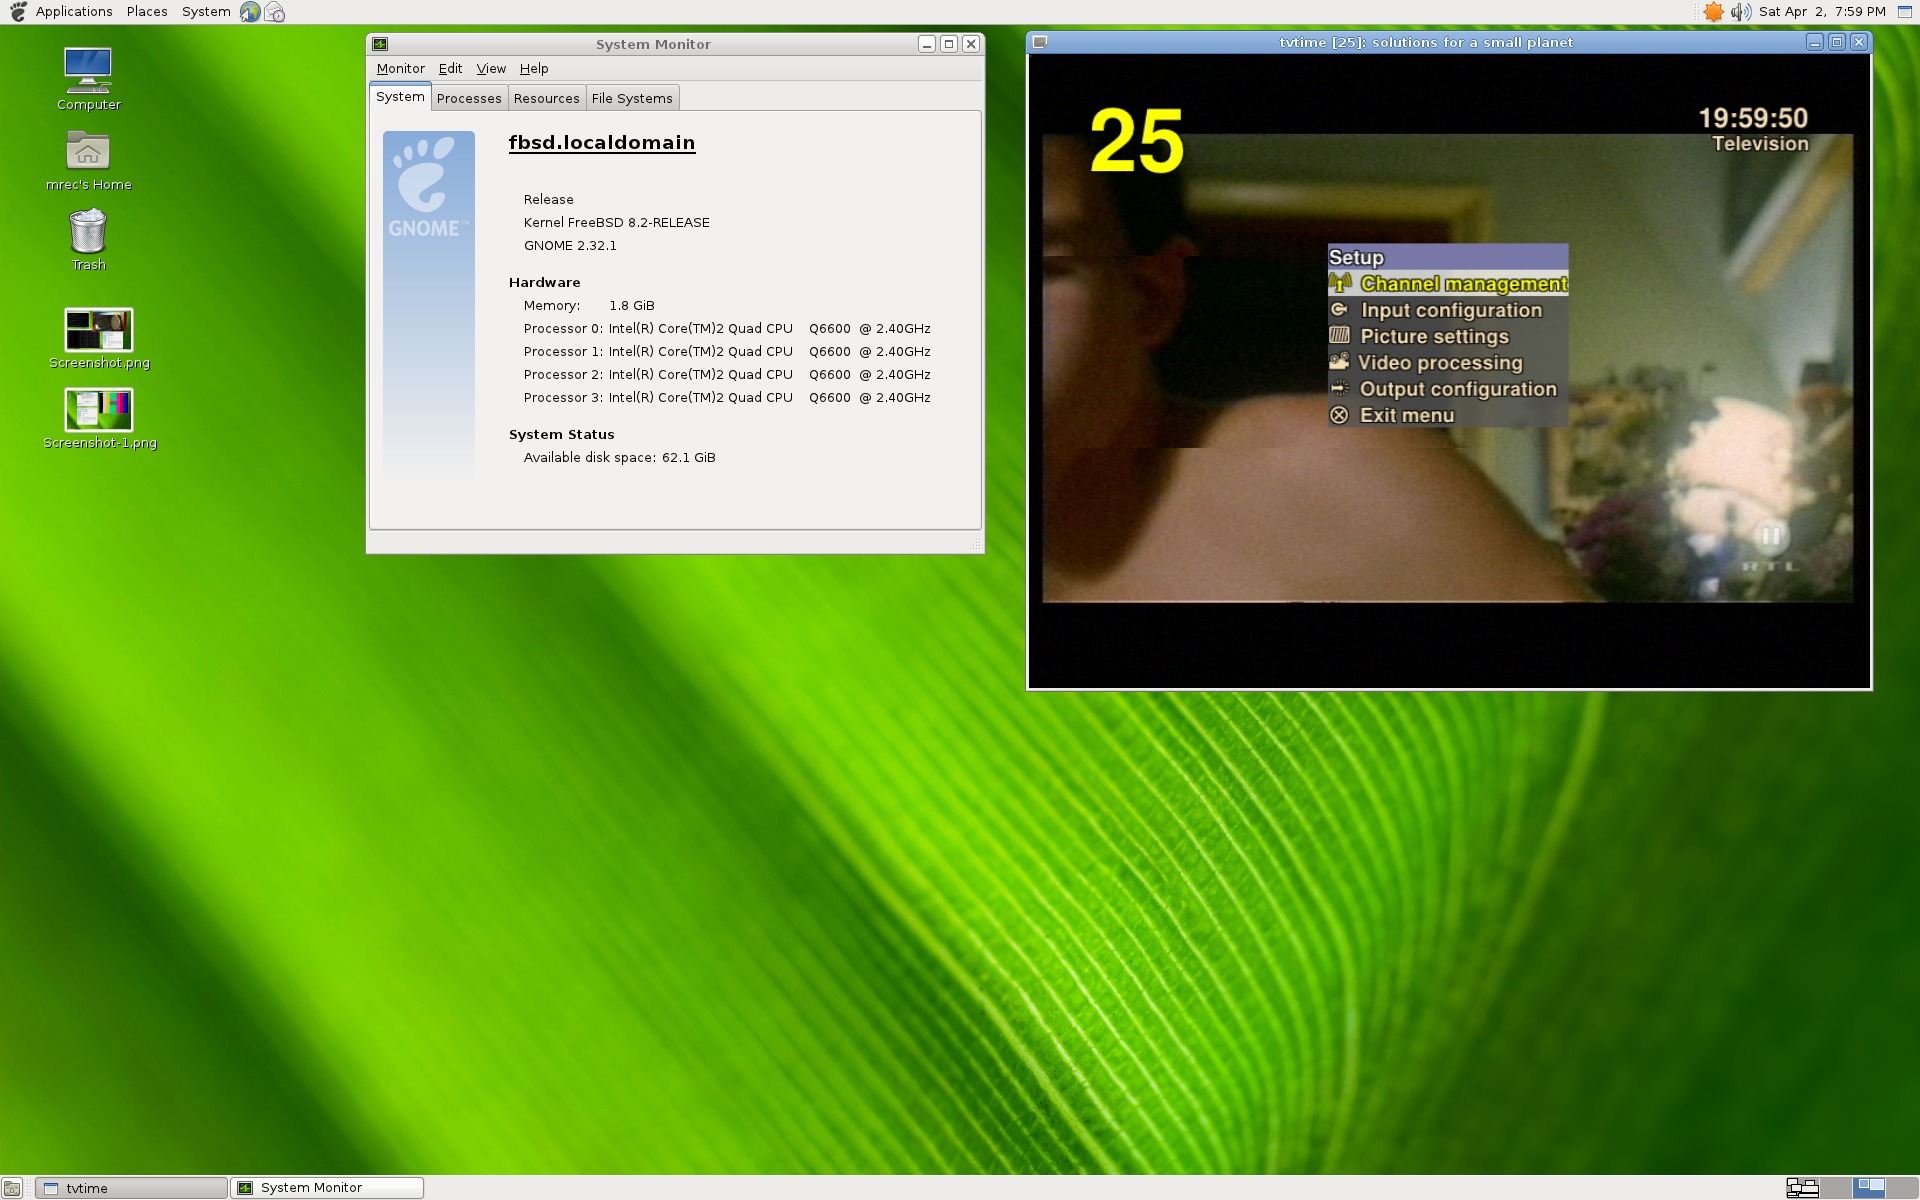Click the Show Desktop button in bottom panel
The image size is (1920, 1200).
(x=12, y=1188)
